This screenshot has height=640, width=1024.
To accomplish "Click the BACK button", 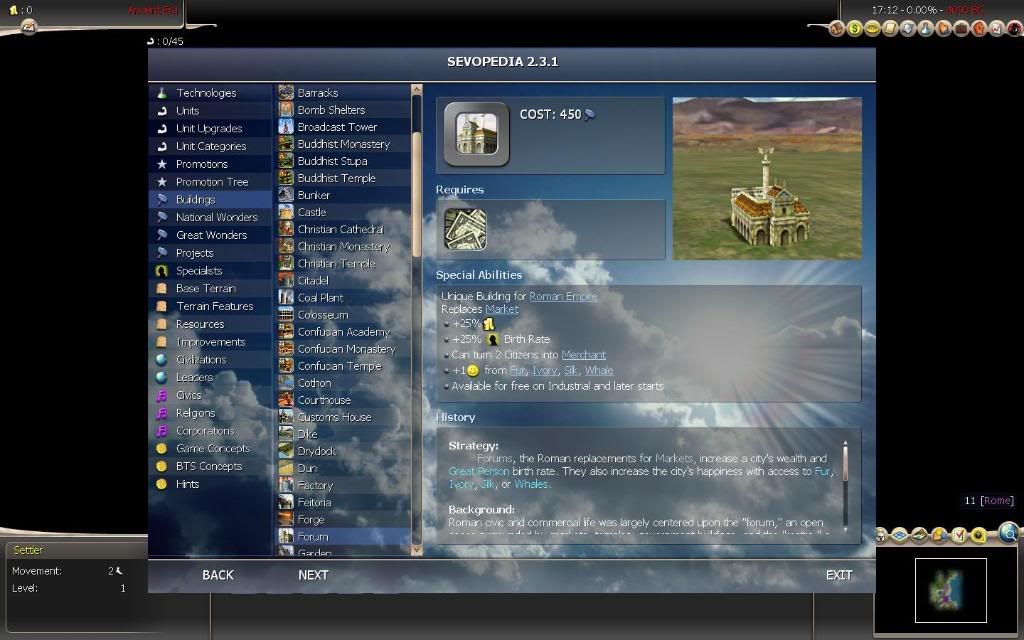I will click(x=217, y=575).
